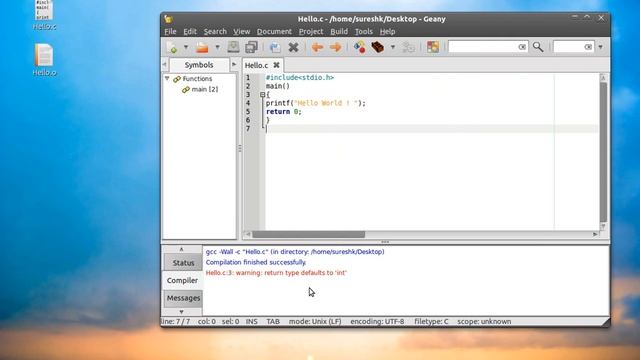
Task: Open the Project menu
Action: [311, 31]
